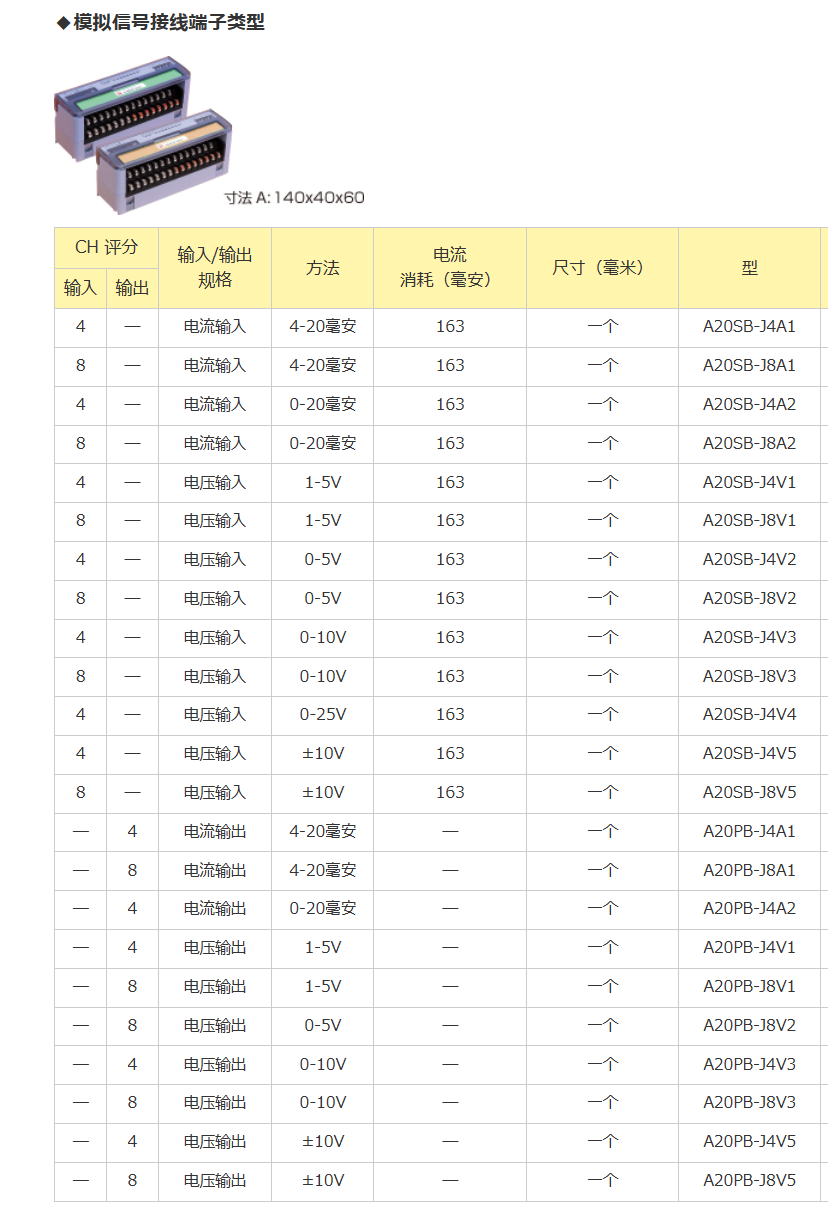828x1219 pixels.
Task: Click the A20SB-J8A2 model cell
Action: 749,443
